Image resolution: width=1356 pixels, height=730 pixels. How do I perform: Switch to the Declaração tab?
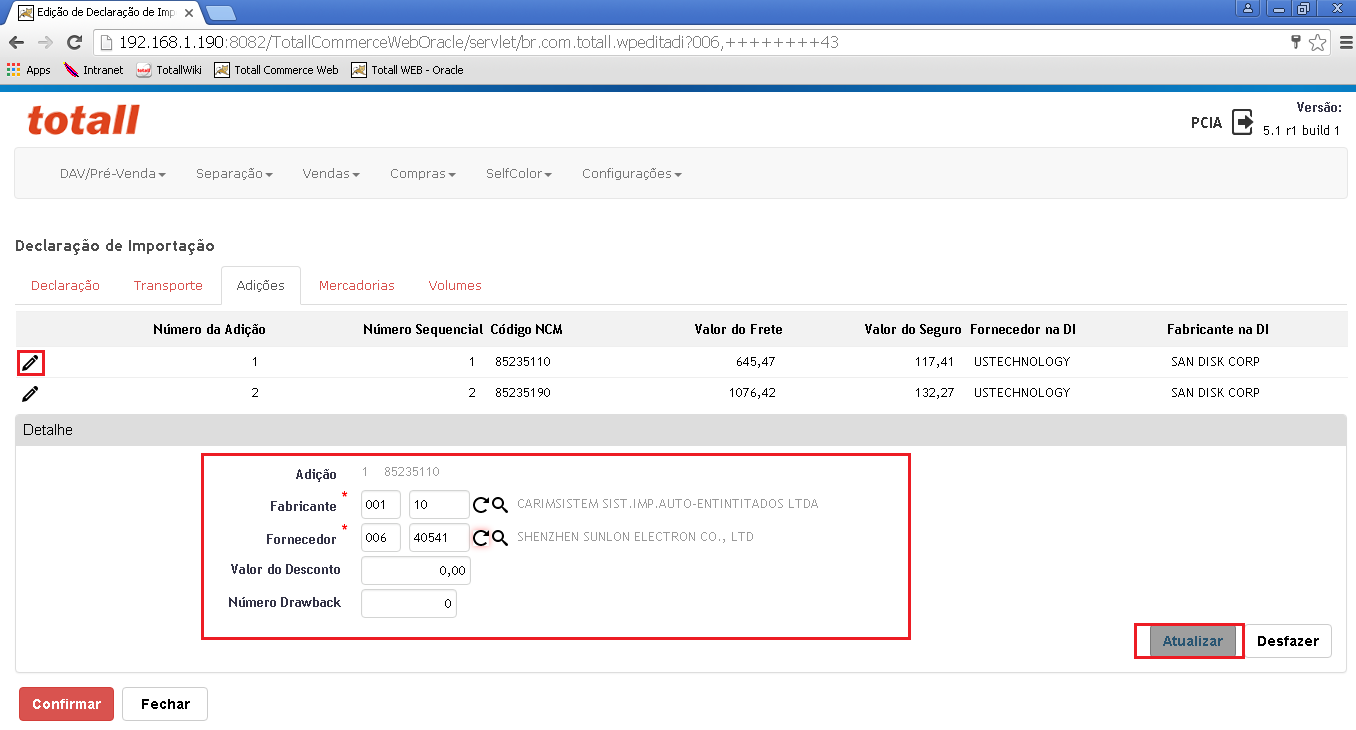pos(66,286)
